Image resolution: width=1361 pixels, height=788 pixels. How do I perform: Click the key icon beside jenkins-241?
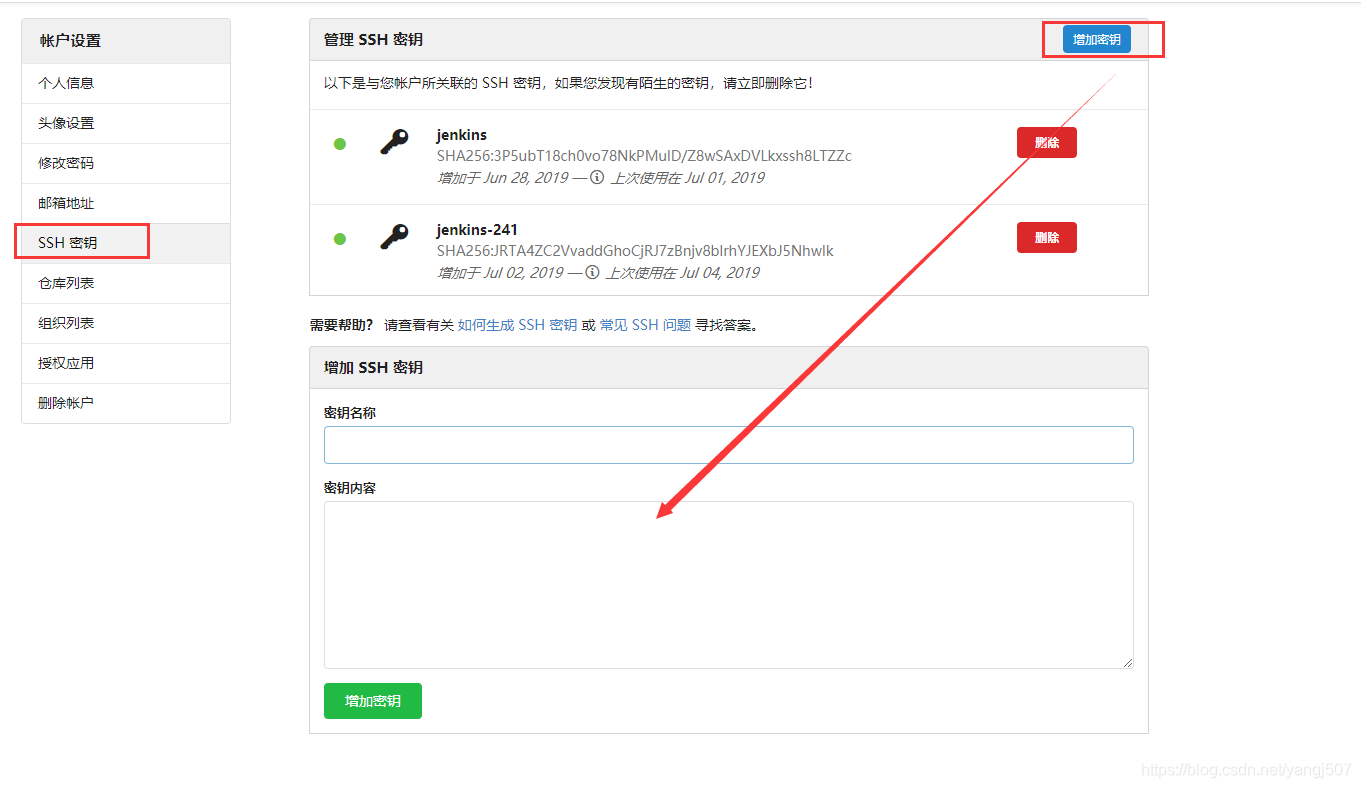tap(395, 238)
